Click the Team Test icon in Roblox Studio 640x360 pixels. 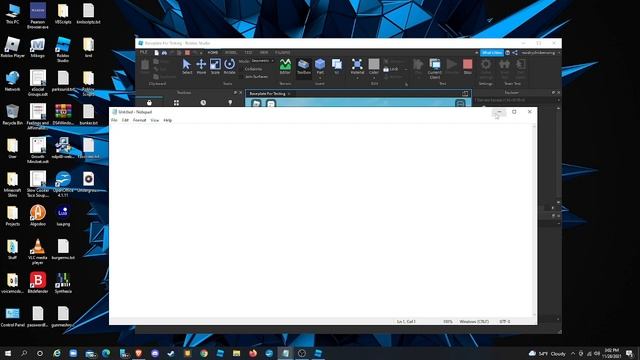(504, 68)
